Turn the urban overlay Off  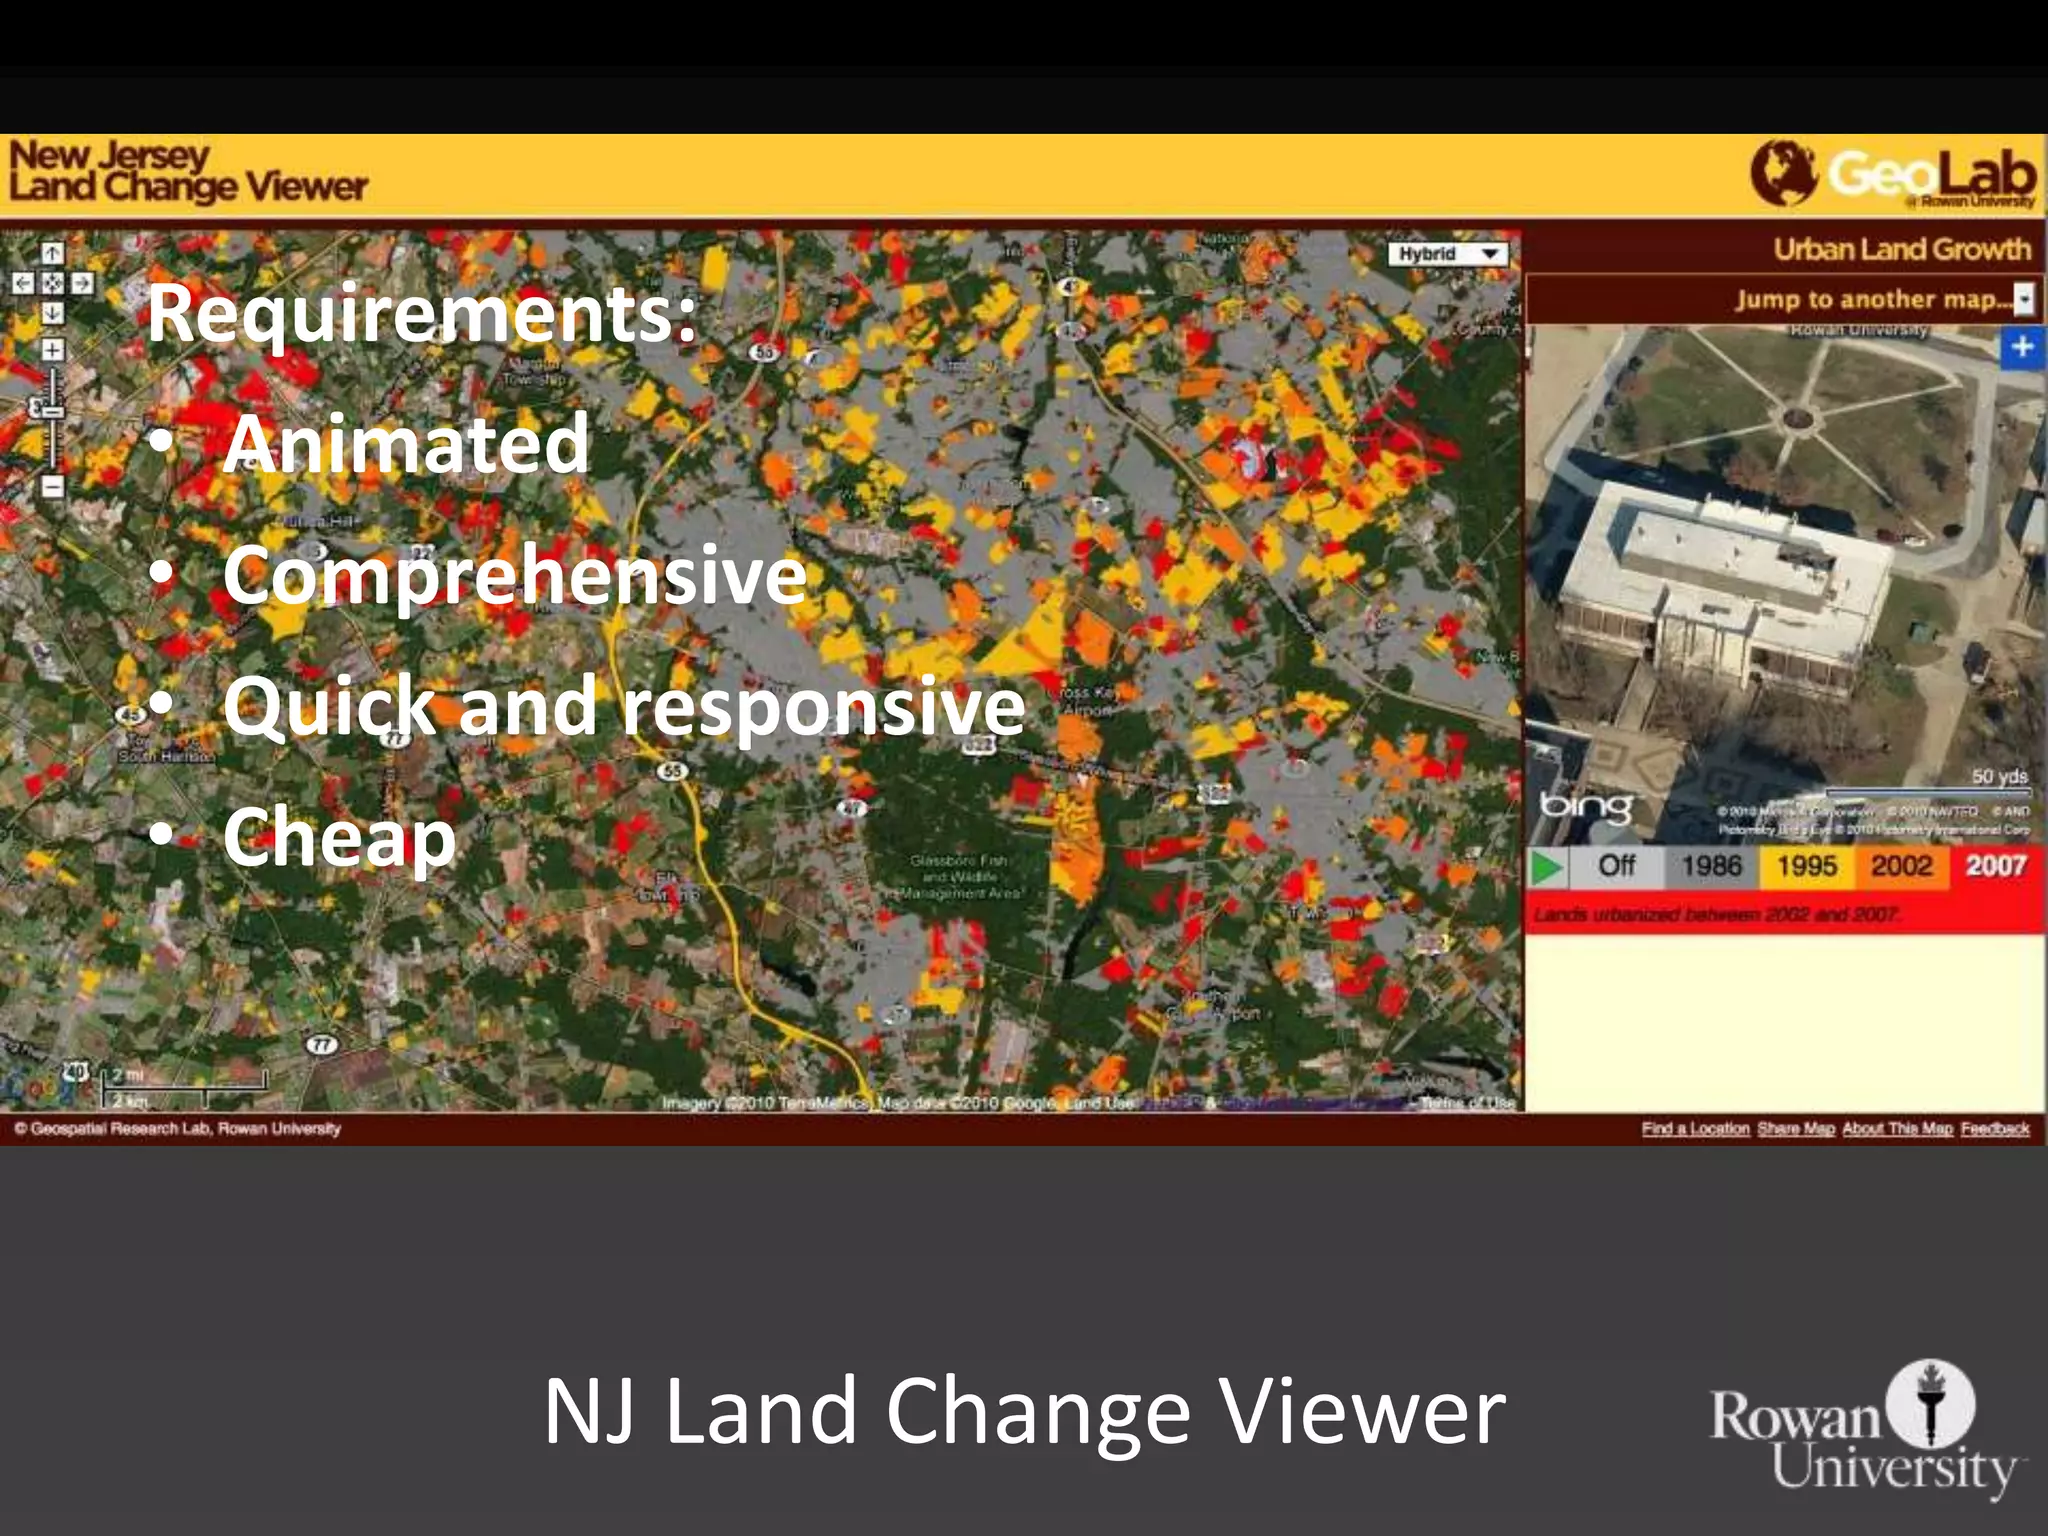1617,866
